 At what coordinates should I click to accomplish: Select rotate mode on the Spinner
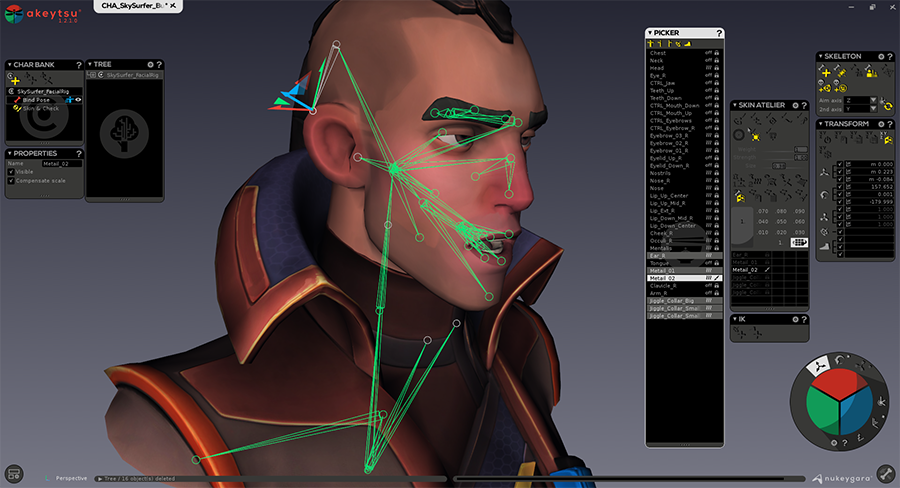[840, 360]
